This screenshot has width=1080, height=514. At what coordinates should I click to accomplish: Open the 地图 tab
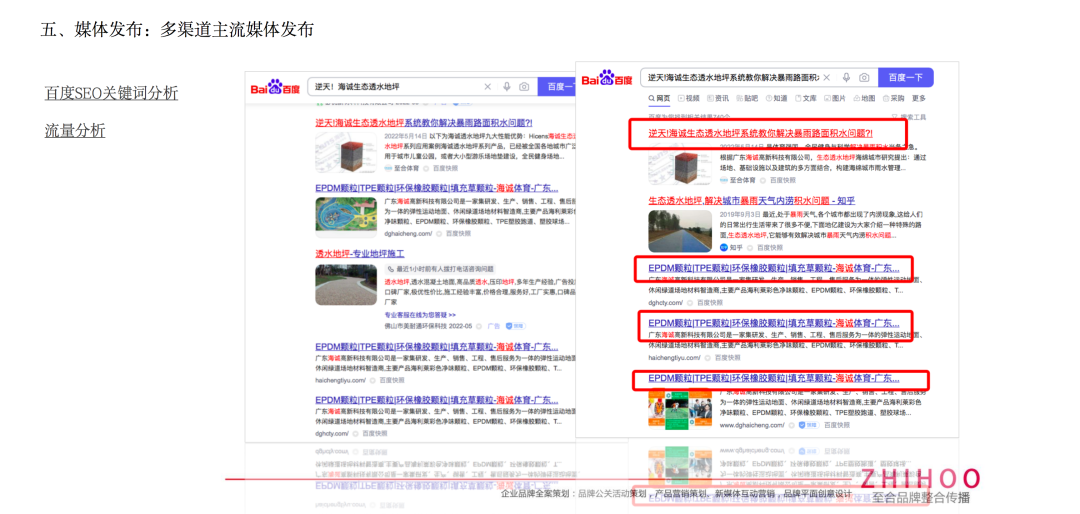click(864, 99)
